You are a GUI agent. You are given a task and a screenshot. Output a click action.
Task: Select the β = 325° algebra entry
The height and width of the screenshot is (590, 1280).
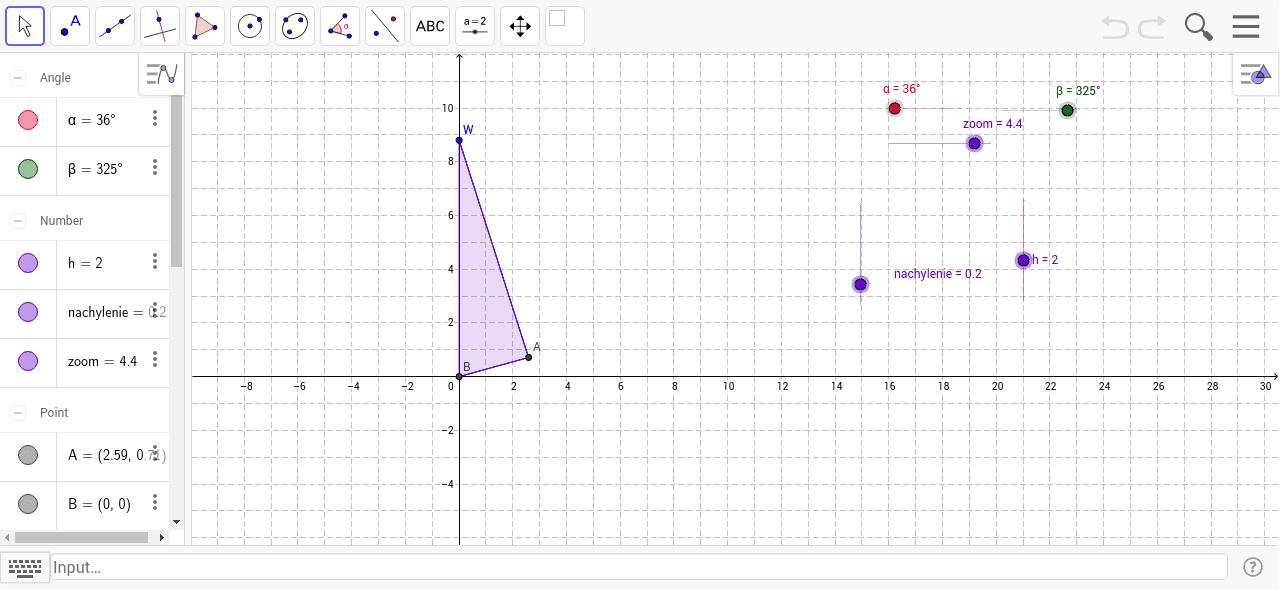coord(95,169)
